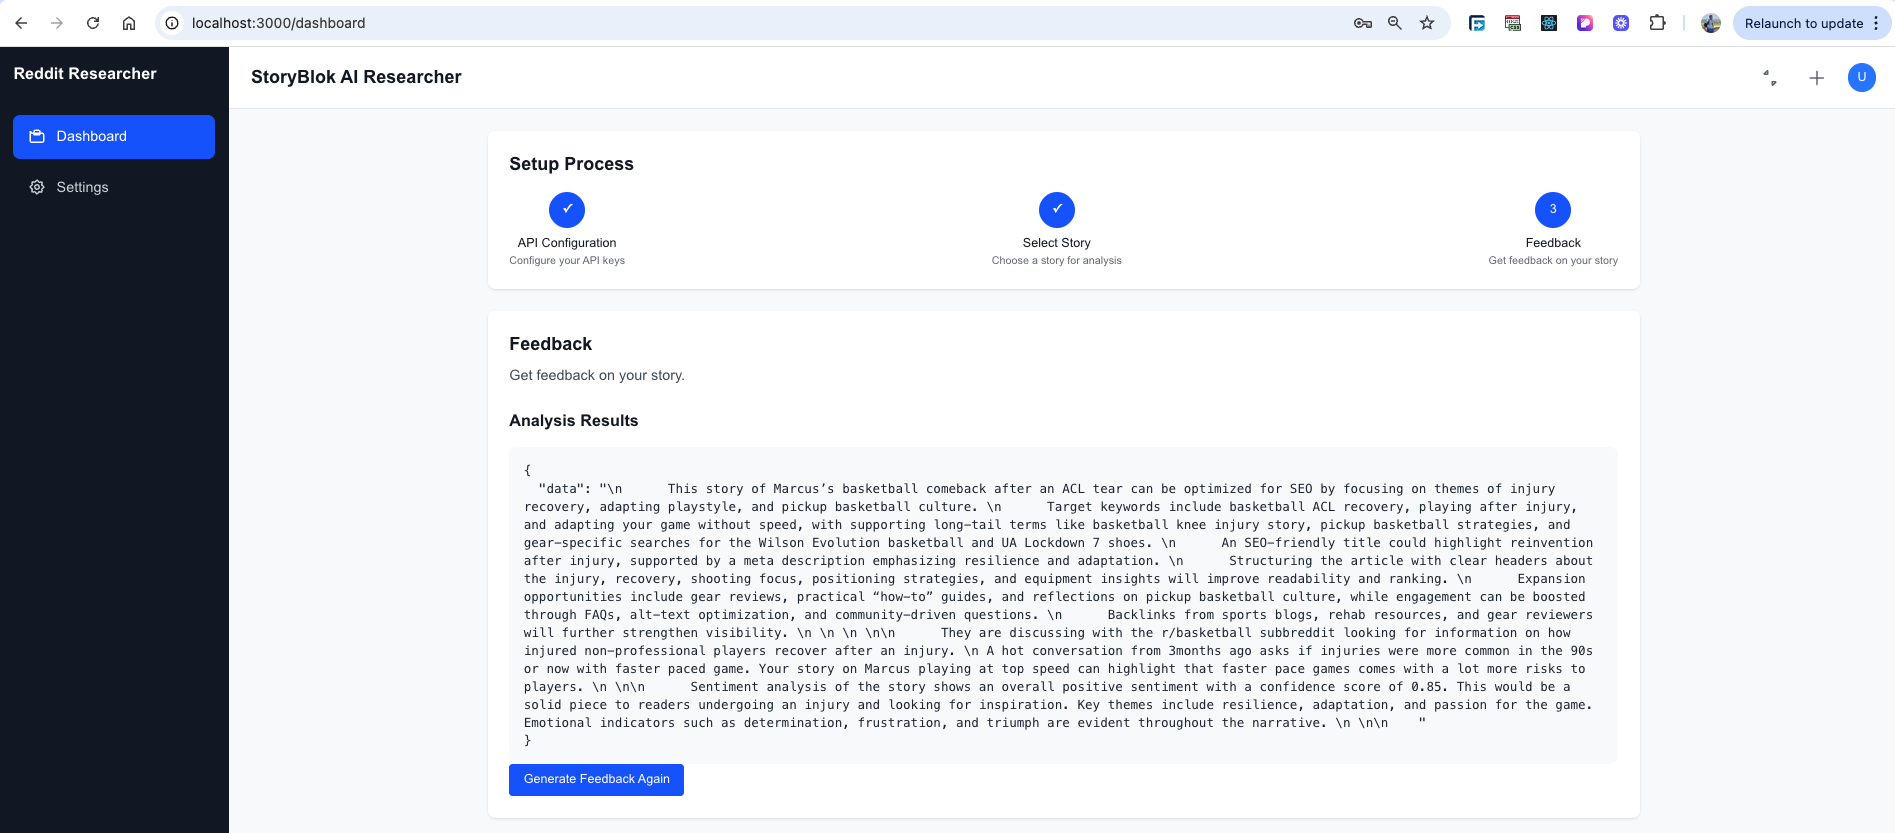The width and height of the screenshot is (1895, 833).
Task: Click the Settings gear icon
Action: pos(37,187)
